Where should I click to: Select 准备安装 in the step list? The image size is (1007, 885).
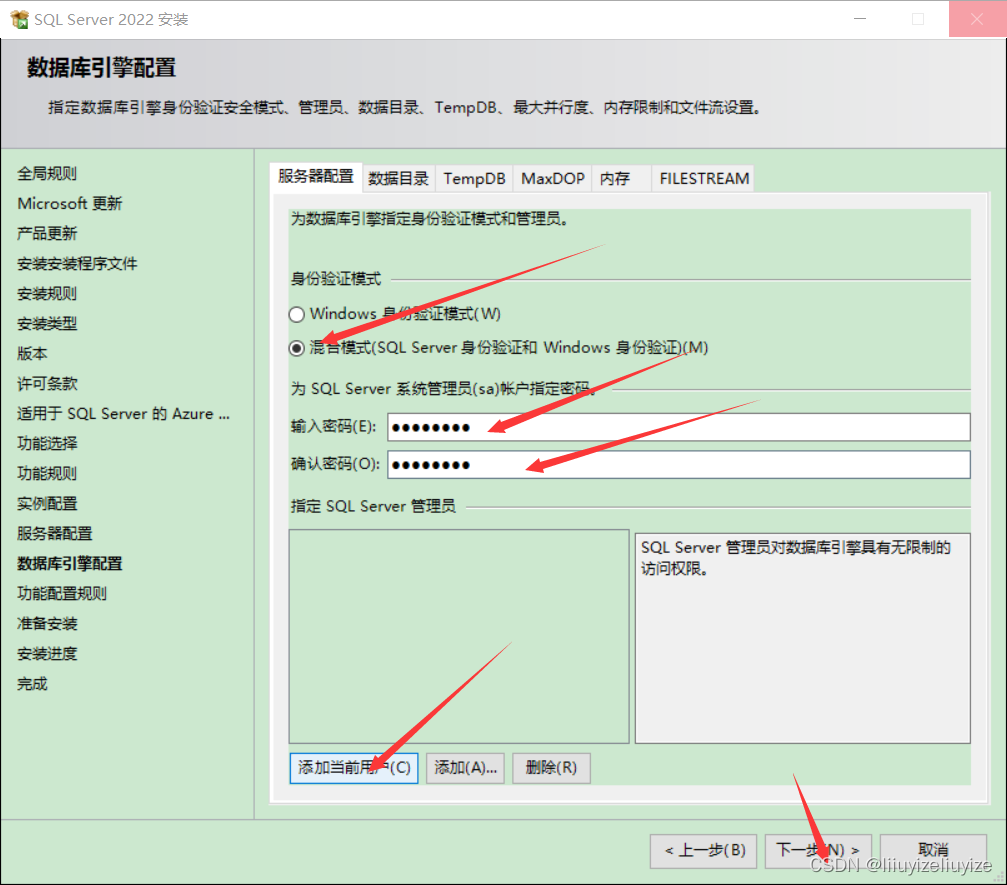47,624
